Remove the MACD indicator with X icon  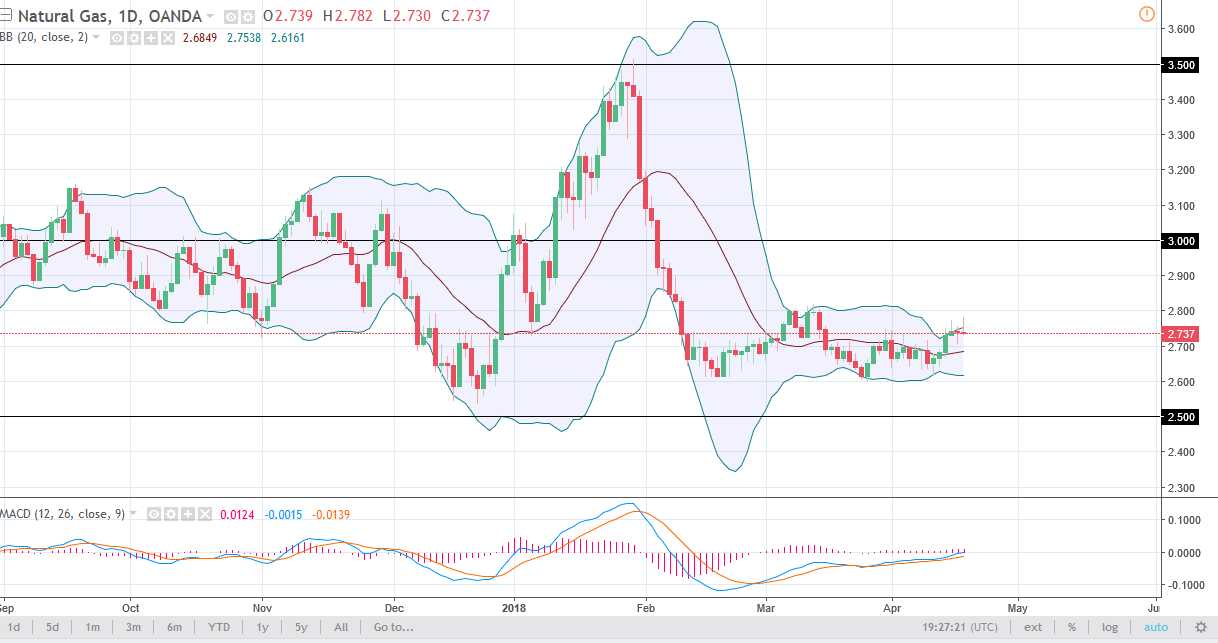205,514
